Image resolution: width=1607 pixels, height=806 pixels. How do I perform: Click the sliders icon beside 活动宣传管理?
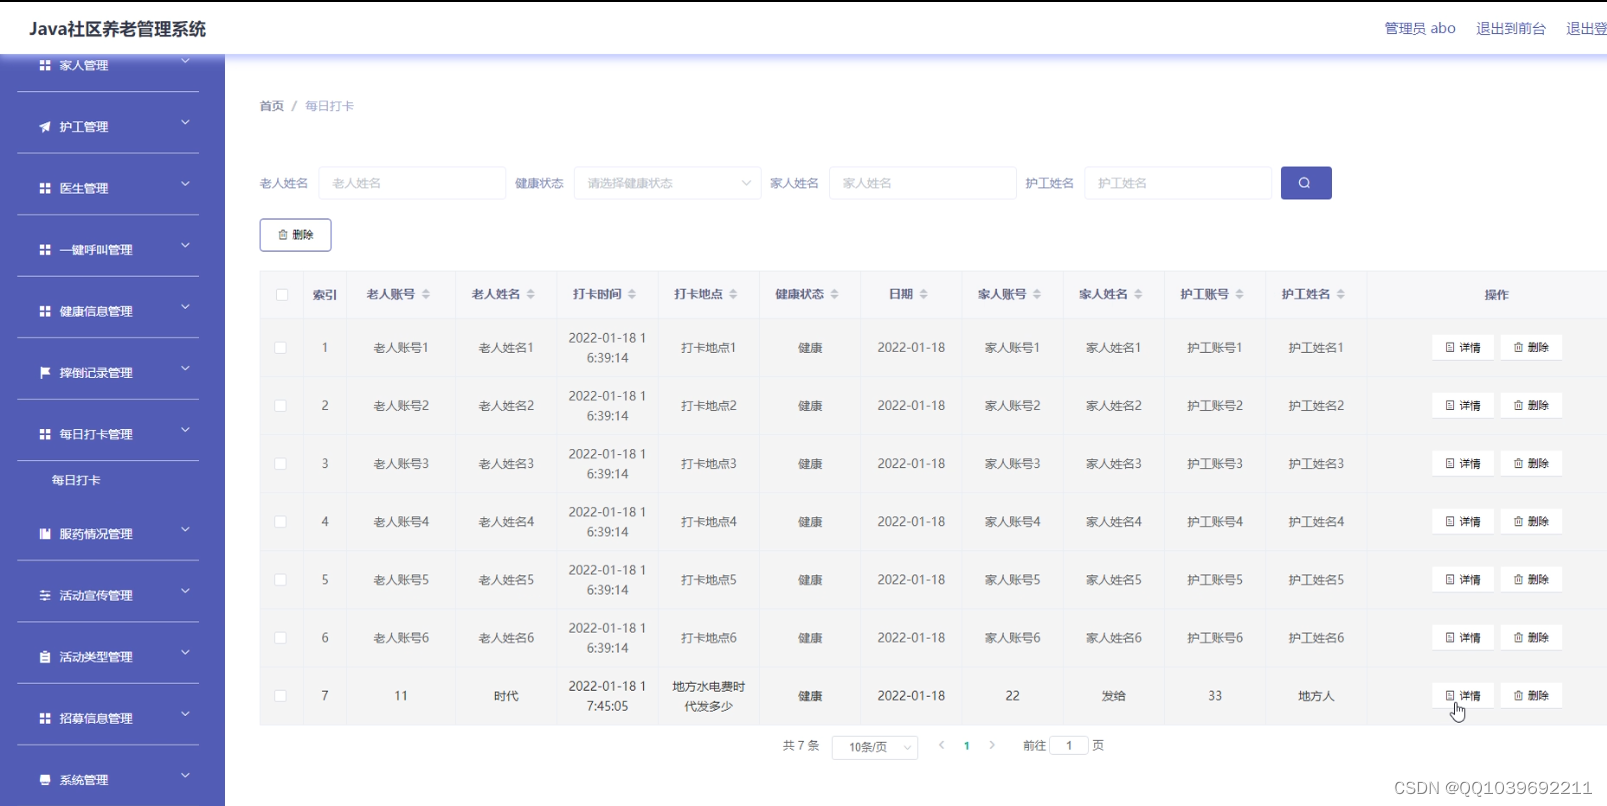click(44, 595)
